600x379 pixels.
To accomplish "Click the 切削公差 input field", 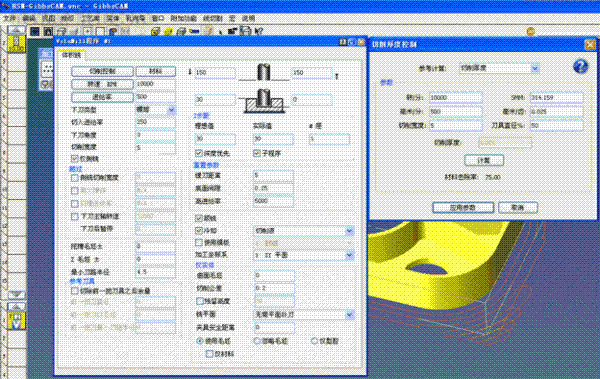I will click(274, 288).
